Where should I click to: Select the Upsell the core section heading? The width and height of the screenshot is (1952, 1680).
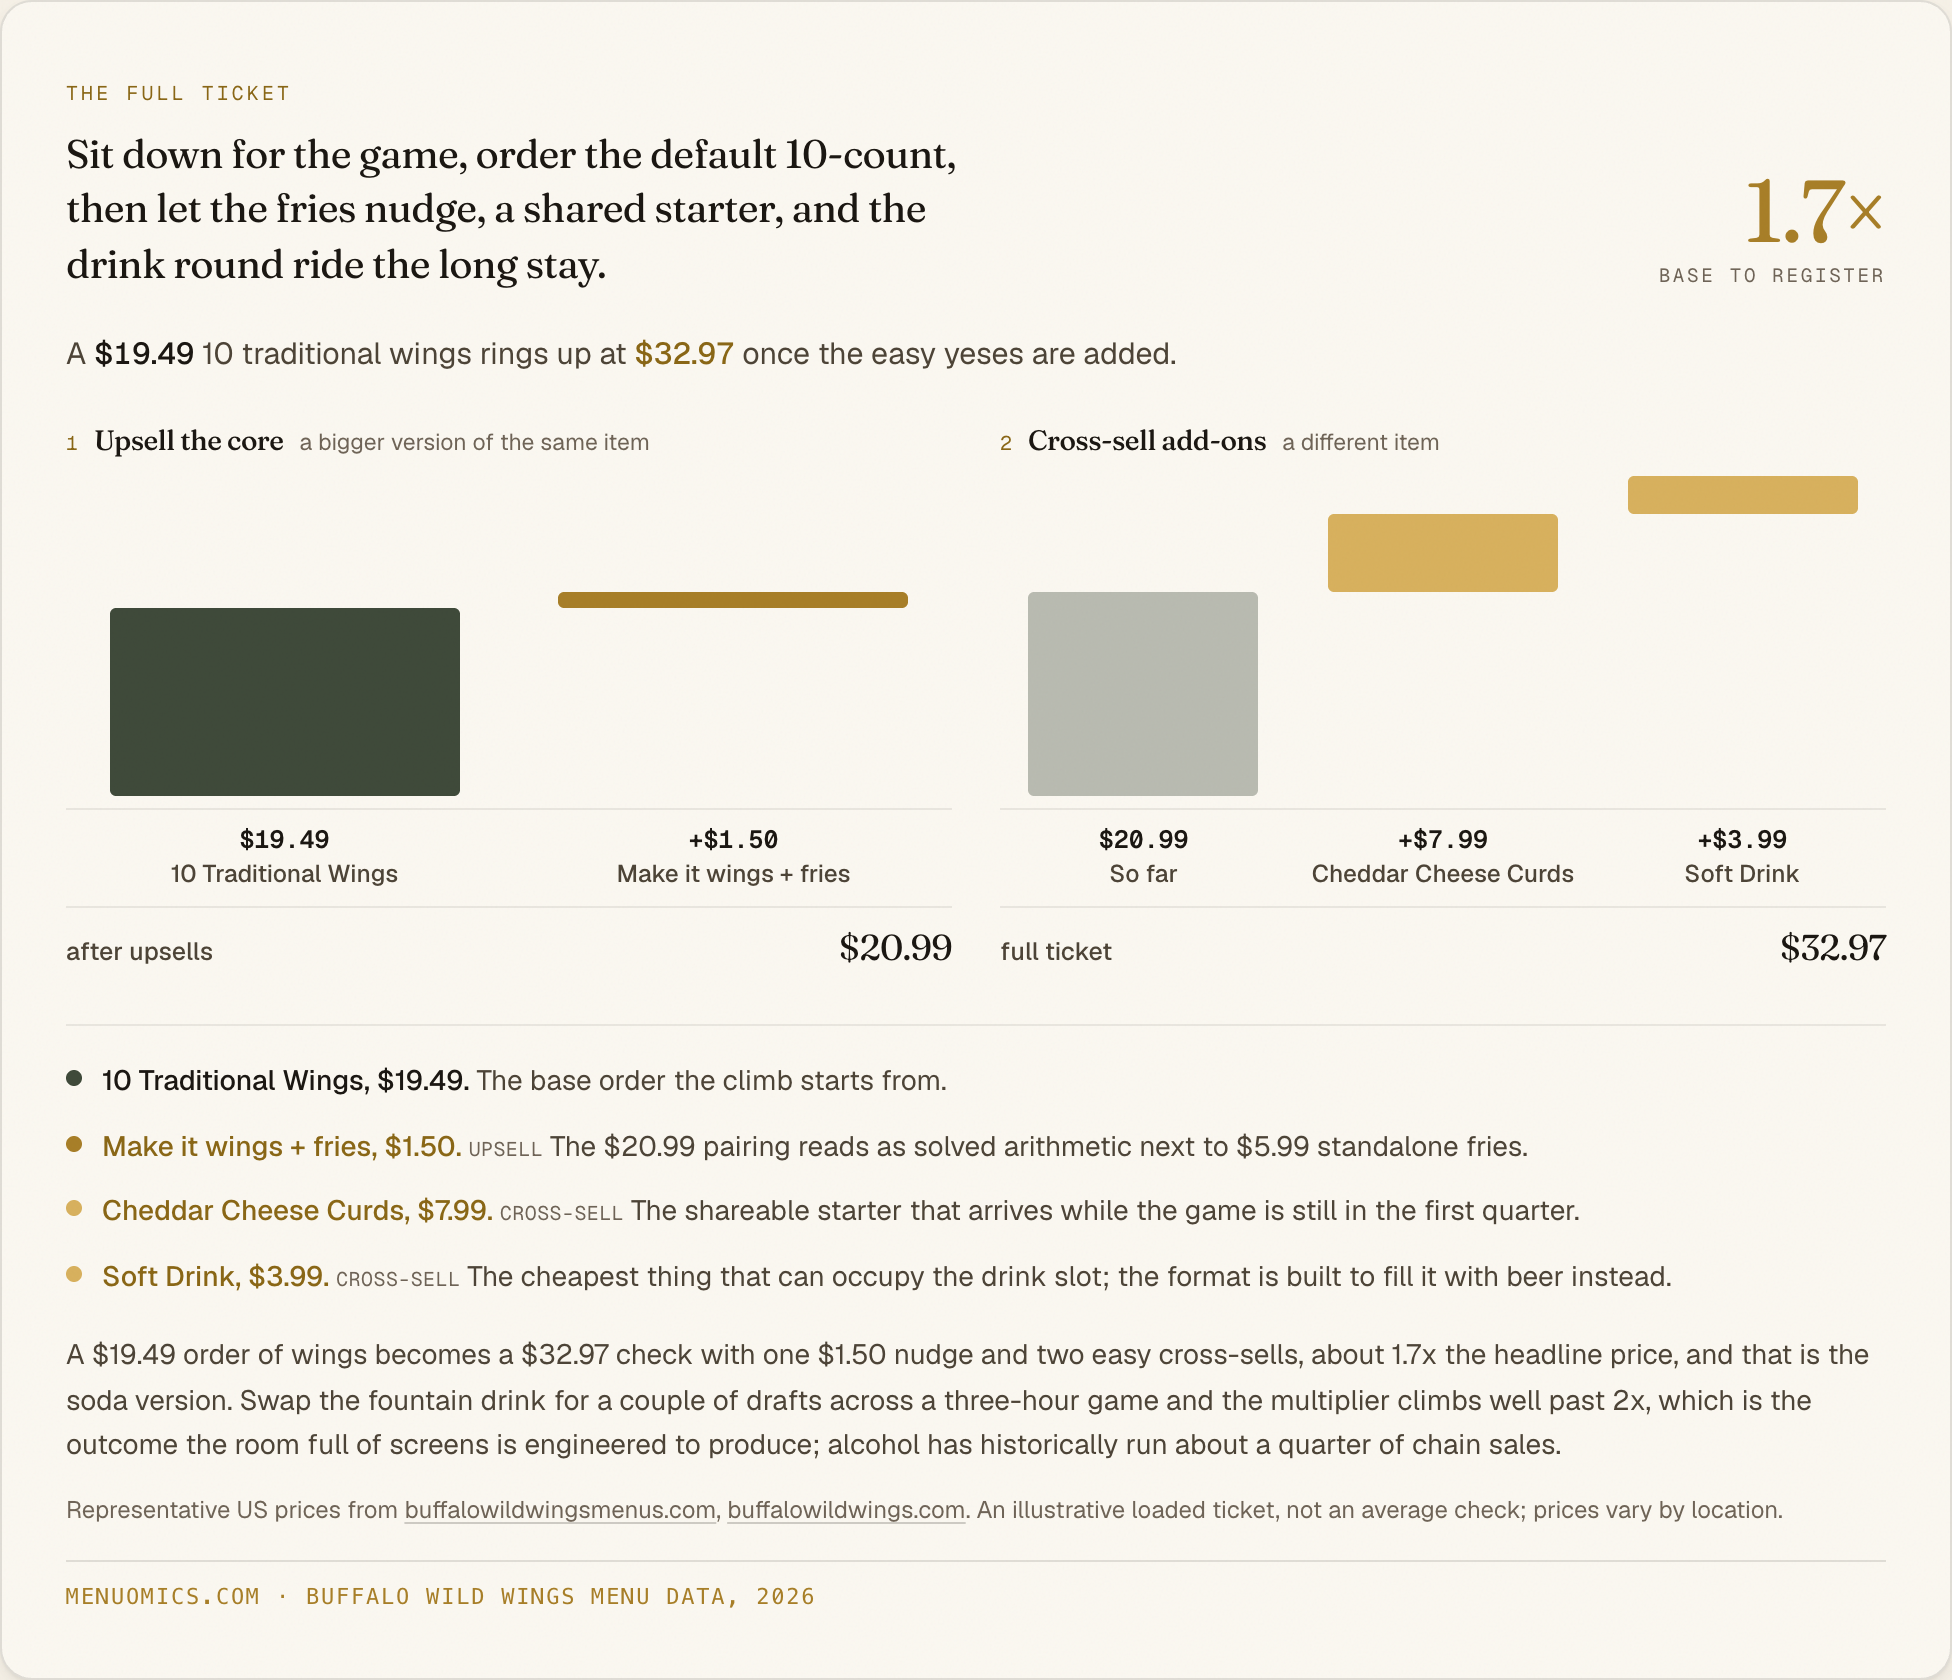click(189, 441)
